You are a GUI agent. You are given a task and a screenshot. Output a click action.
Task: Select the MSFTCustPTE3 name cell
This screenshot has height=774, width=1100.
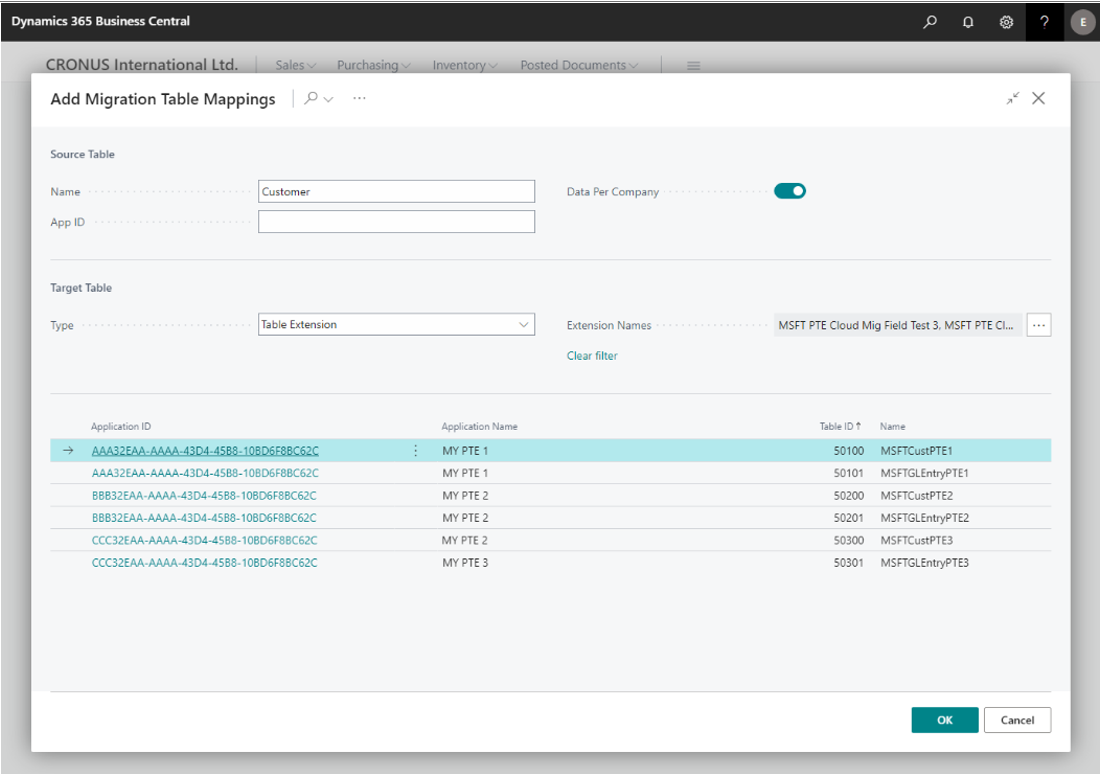click(x=916, y=540)
